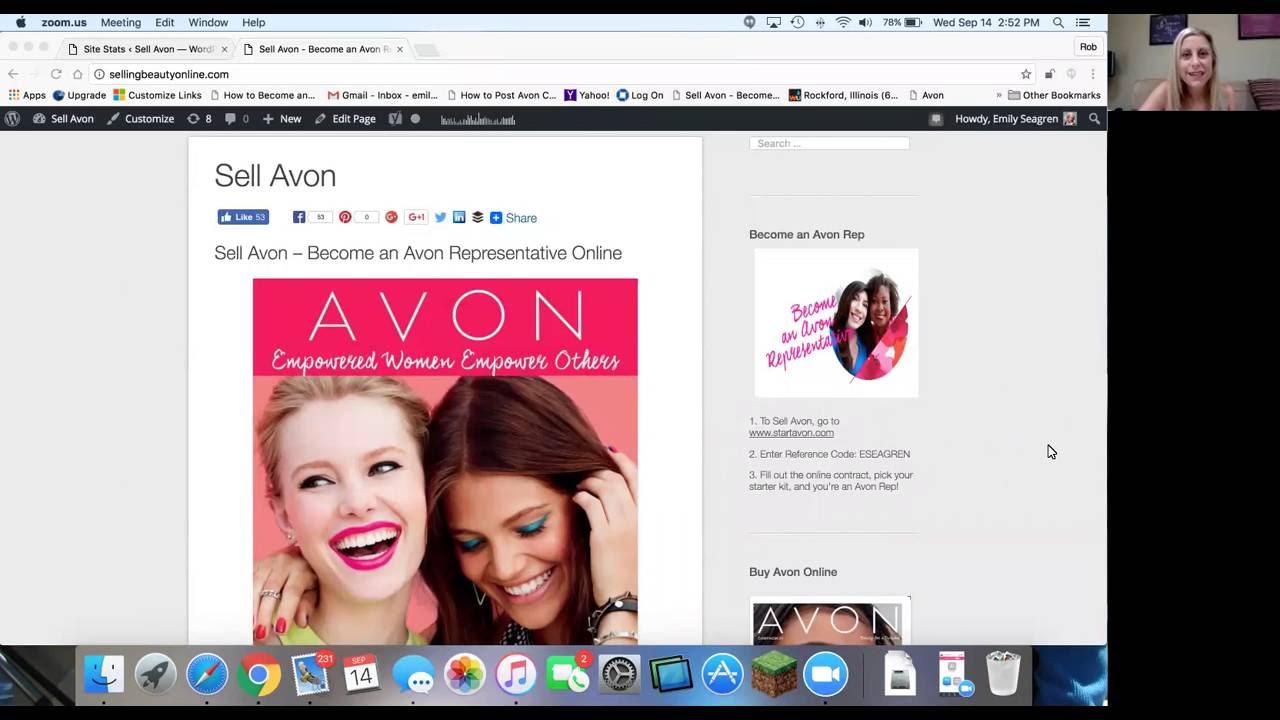Image resolution: width=1280 pixels, height=720 pixels.
Task: Click the Buffer stack icon
Action: coord(477,217)
